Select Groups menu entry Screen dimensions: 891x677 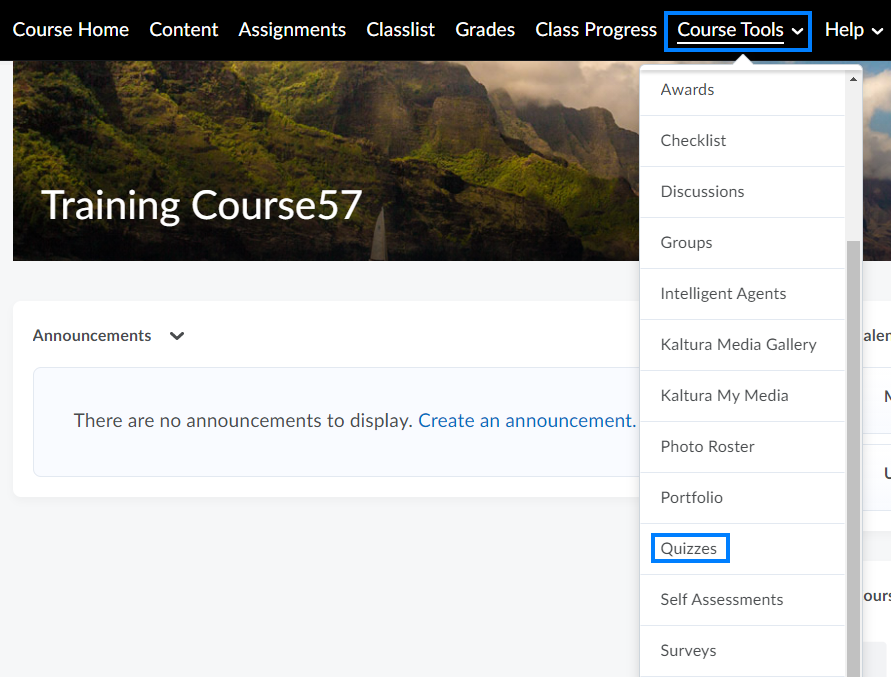click(686, 243)
